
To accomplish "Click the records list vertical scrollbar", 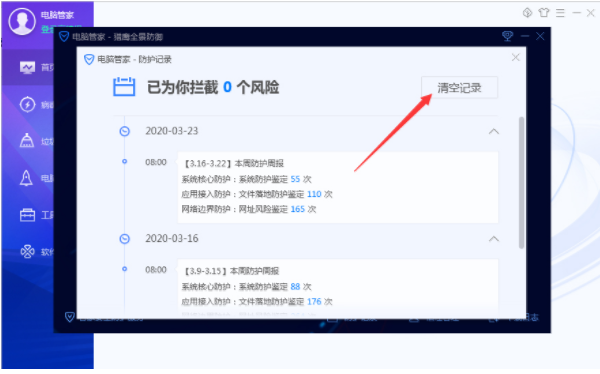I will pos(521,183).
